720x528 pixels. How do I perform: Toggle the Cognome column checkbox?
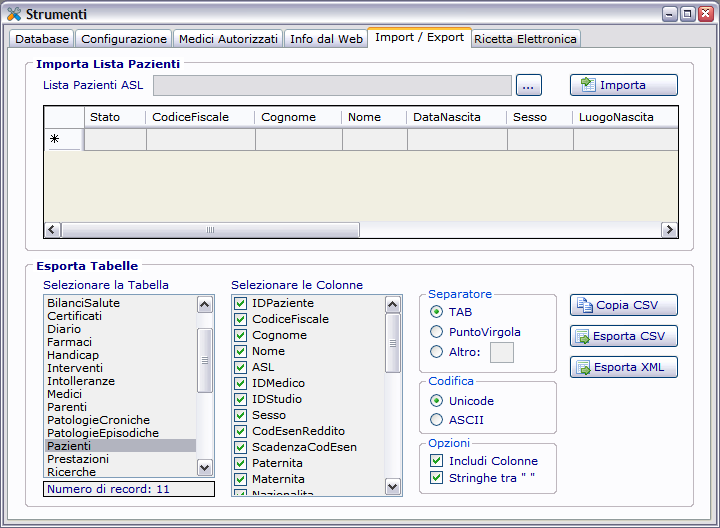click(241, 335)
